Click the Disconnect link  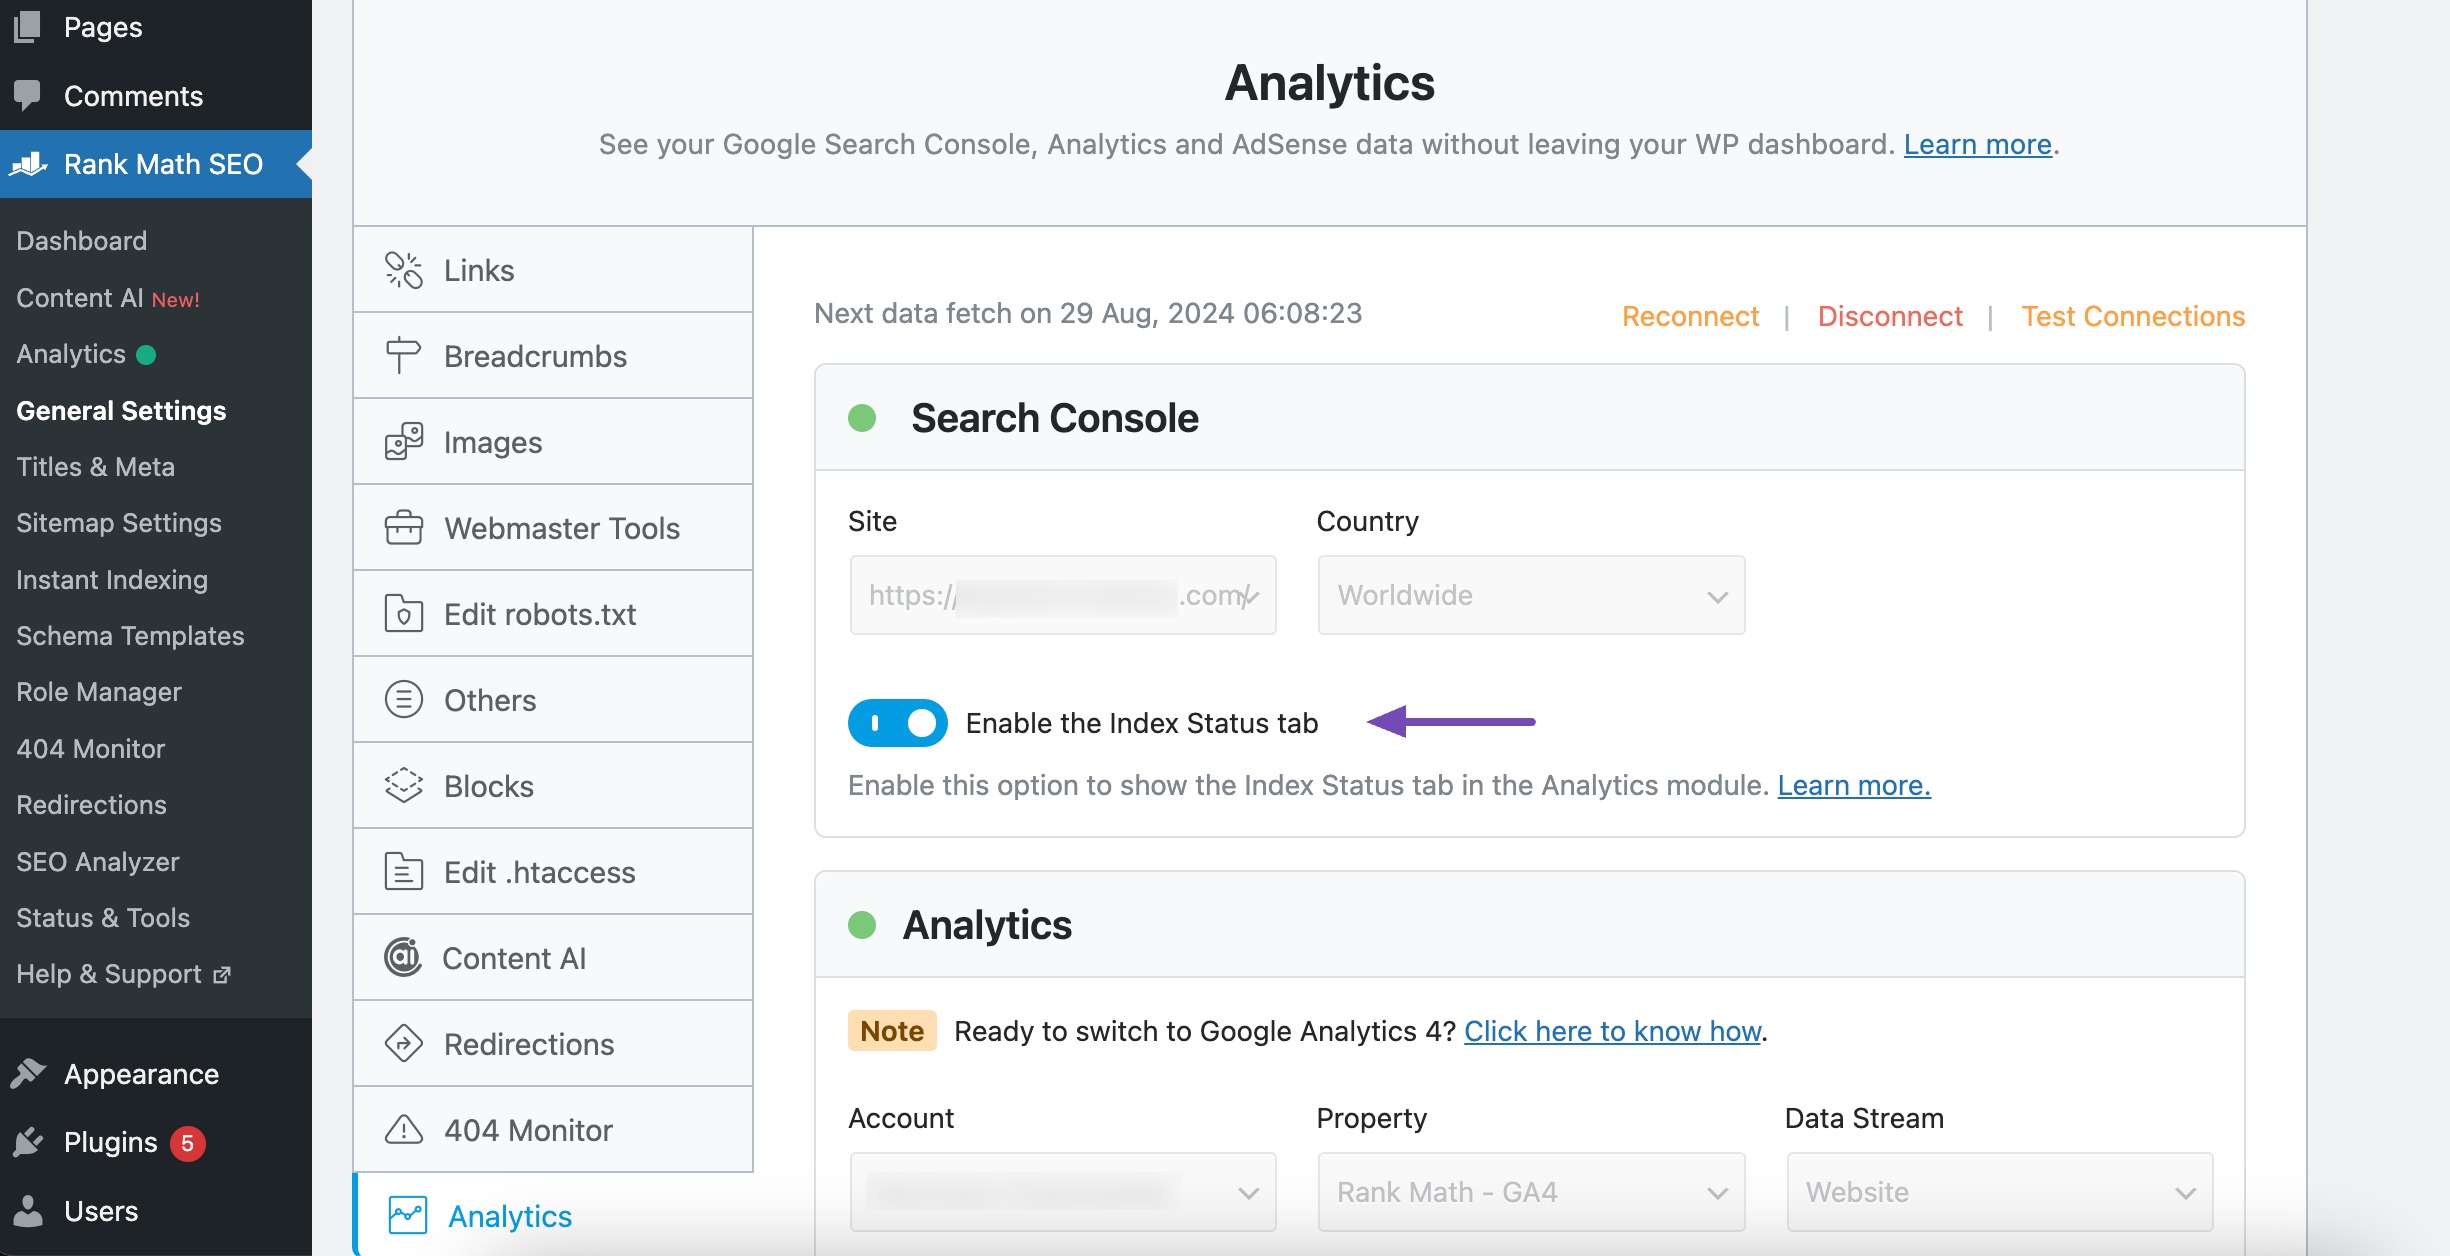tap(1890, 316)
